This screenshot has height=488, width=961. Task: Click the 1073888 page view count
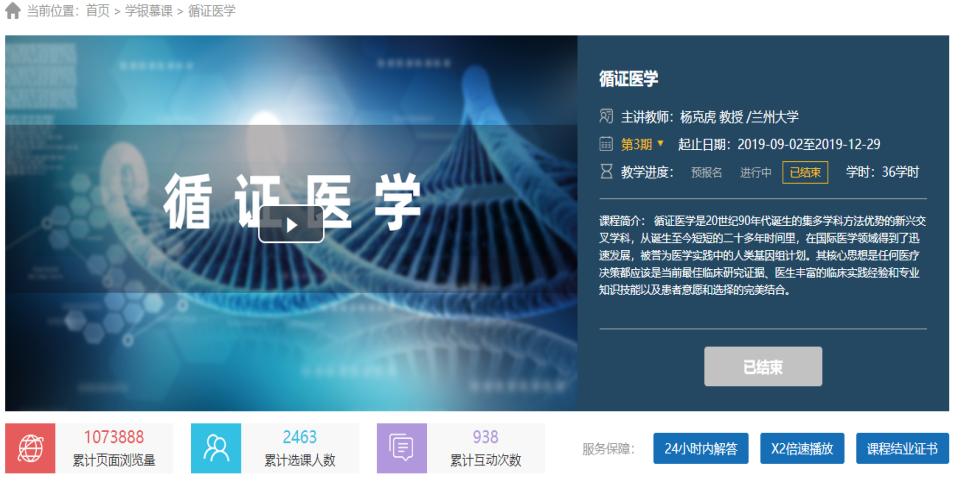114,437
